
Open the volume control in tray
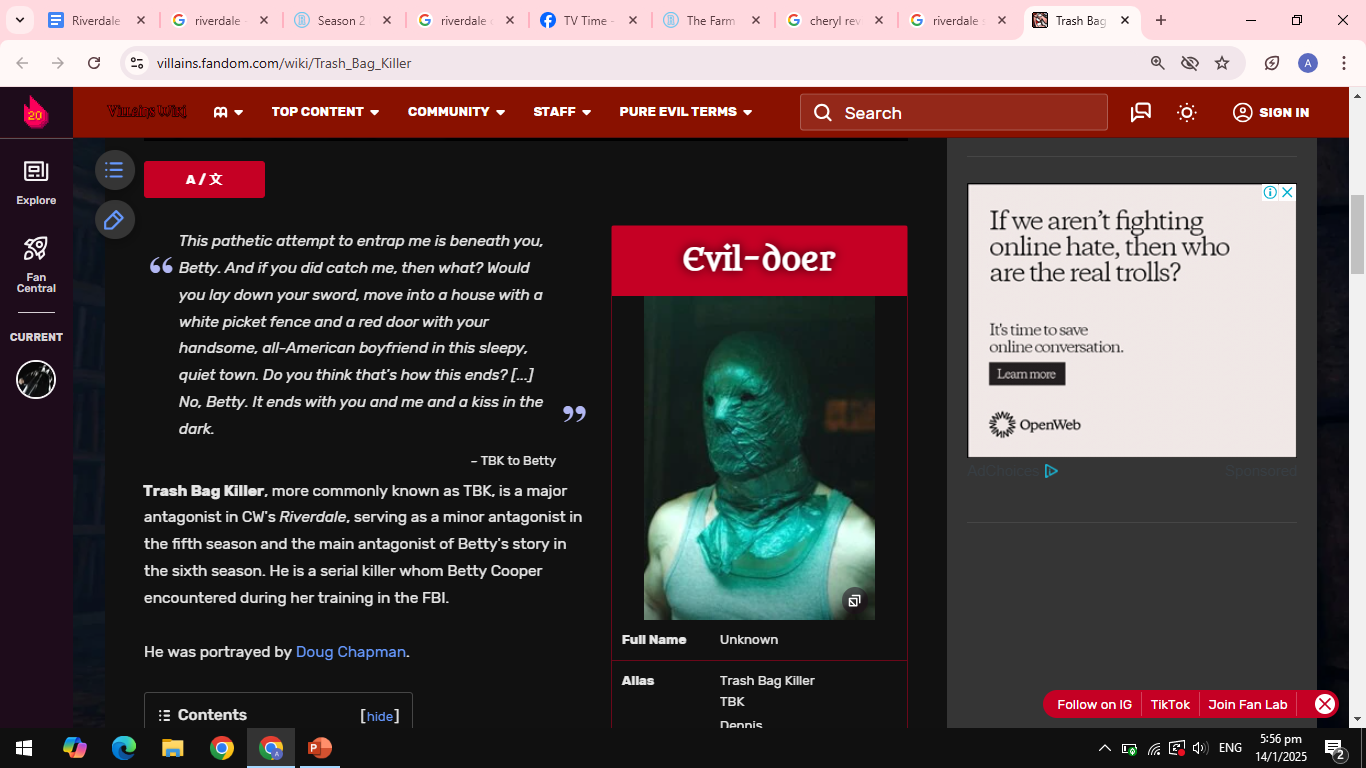coord(1200,748)
